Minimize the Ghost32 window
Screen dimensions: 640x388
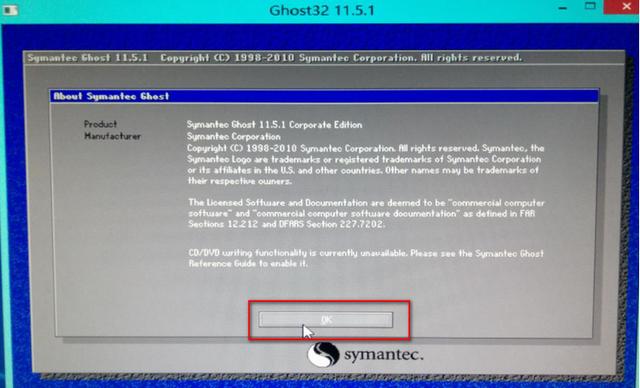point(563,8)
